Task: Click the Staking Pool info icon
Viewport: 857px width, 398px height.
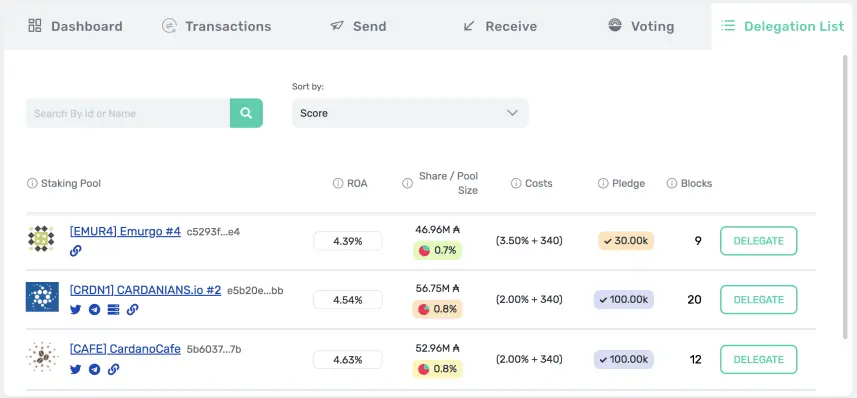Action: pos(32,183)
